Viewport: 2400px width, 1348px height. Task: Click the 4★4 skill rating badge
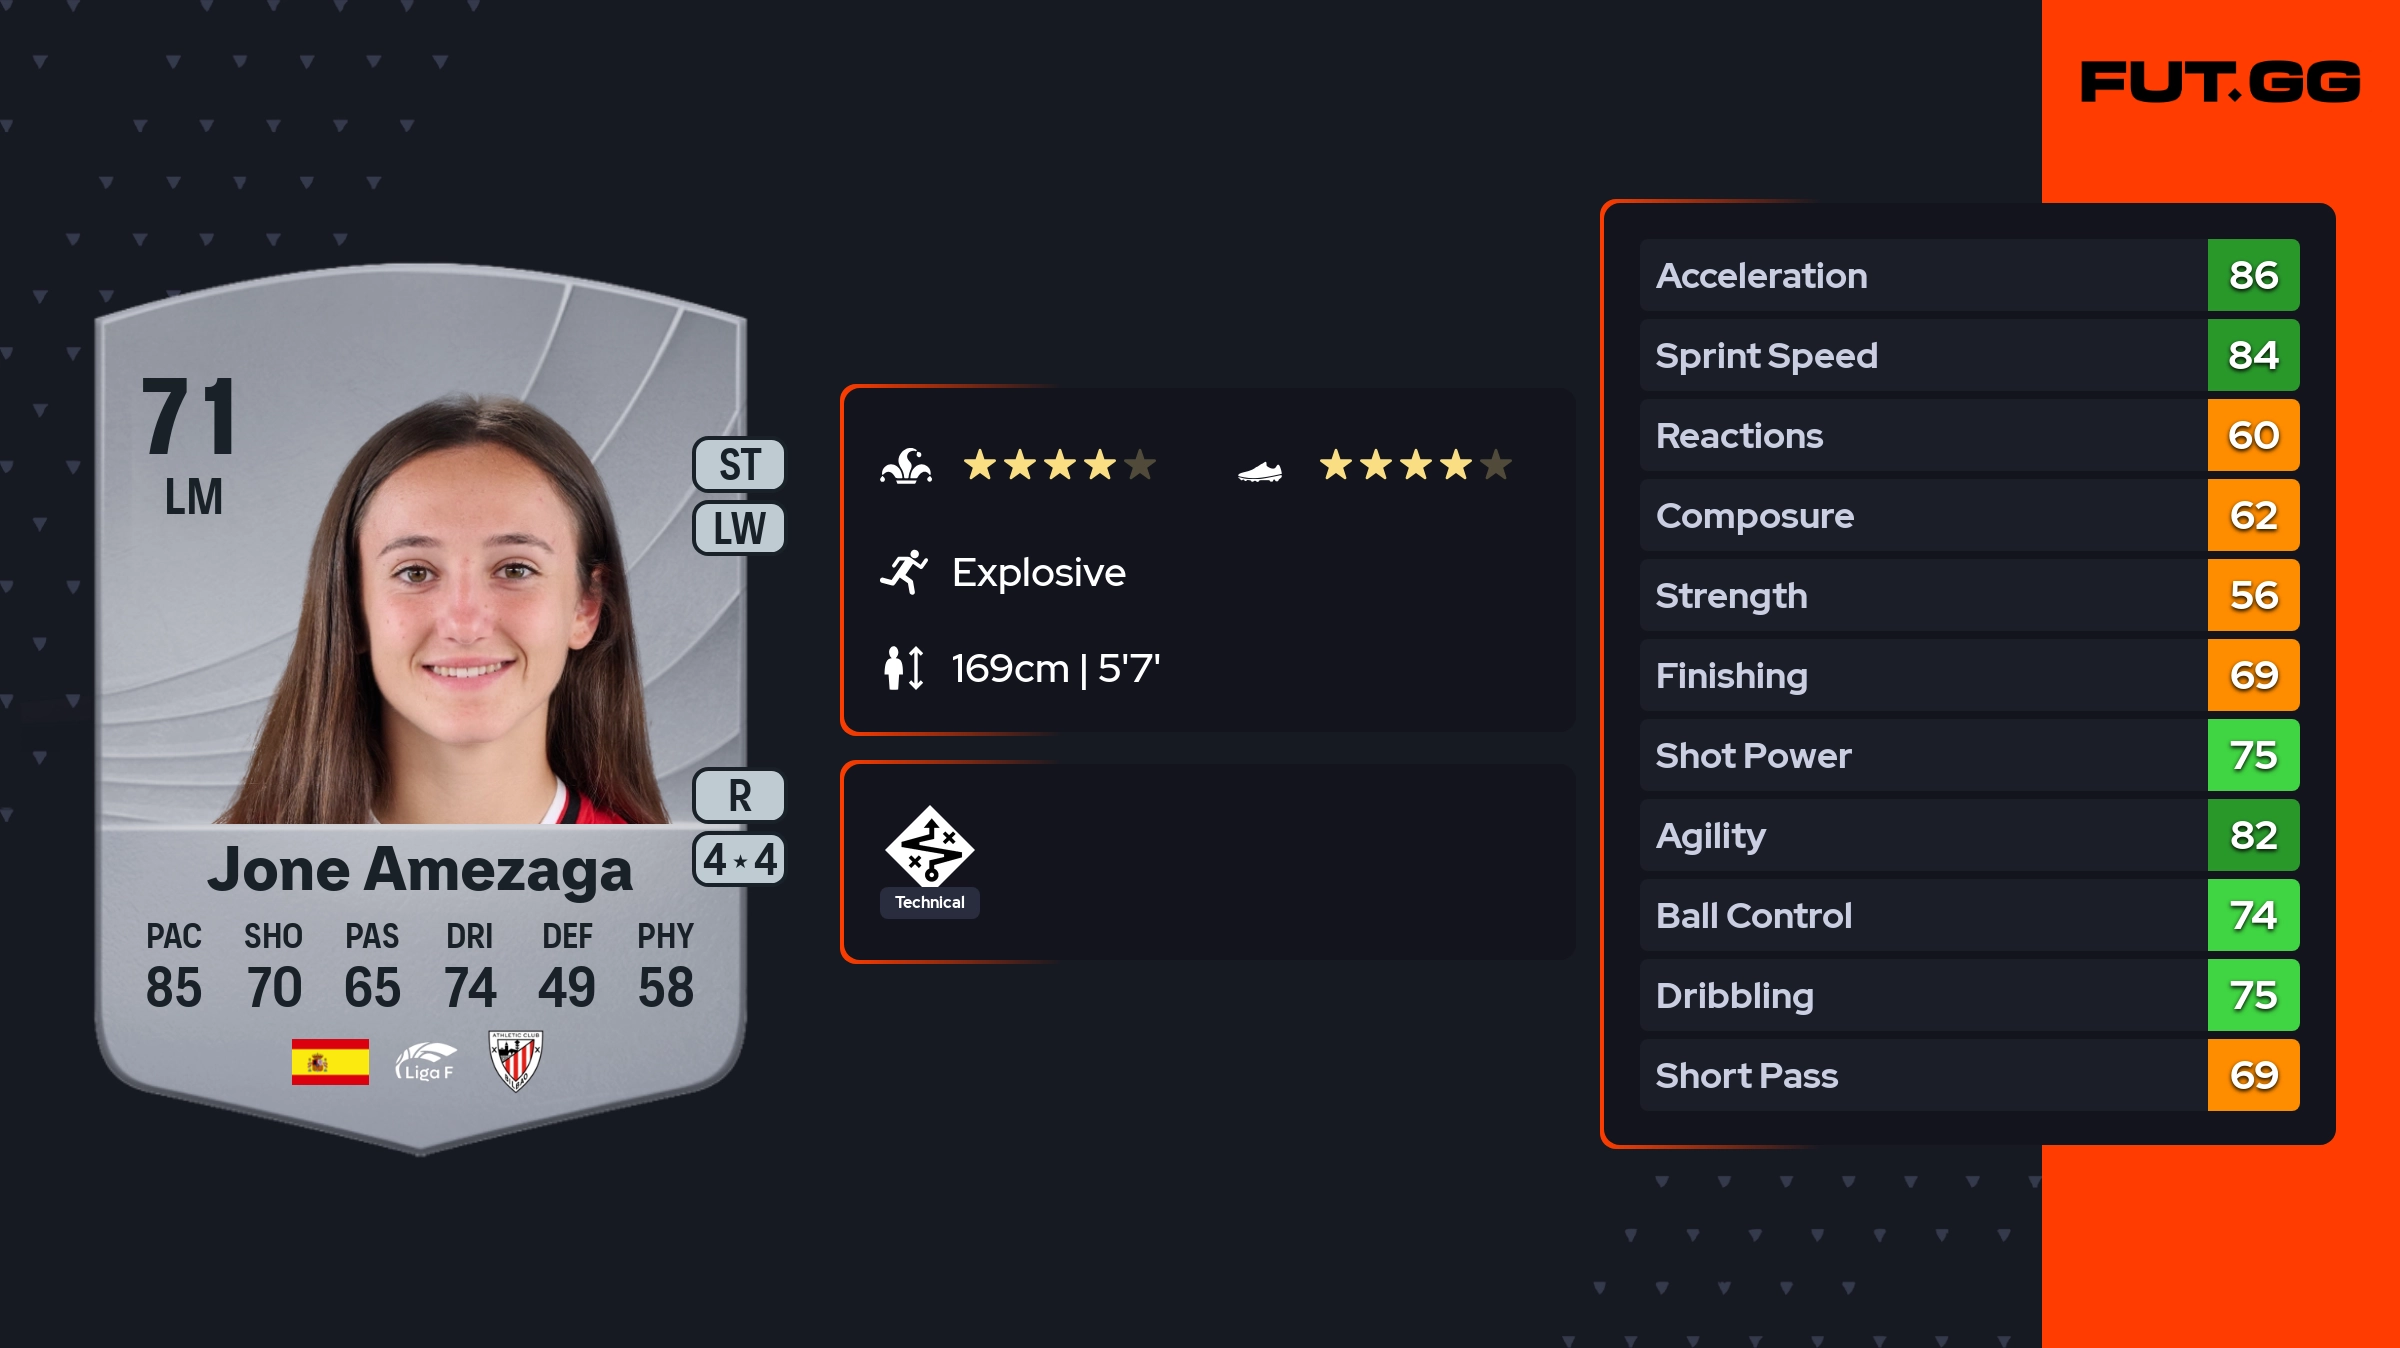point(739,859)
